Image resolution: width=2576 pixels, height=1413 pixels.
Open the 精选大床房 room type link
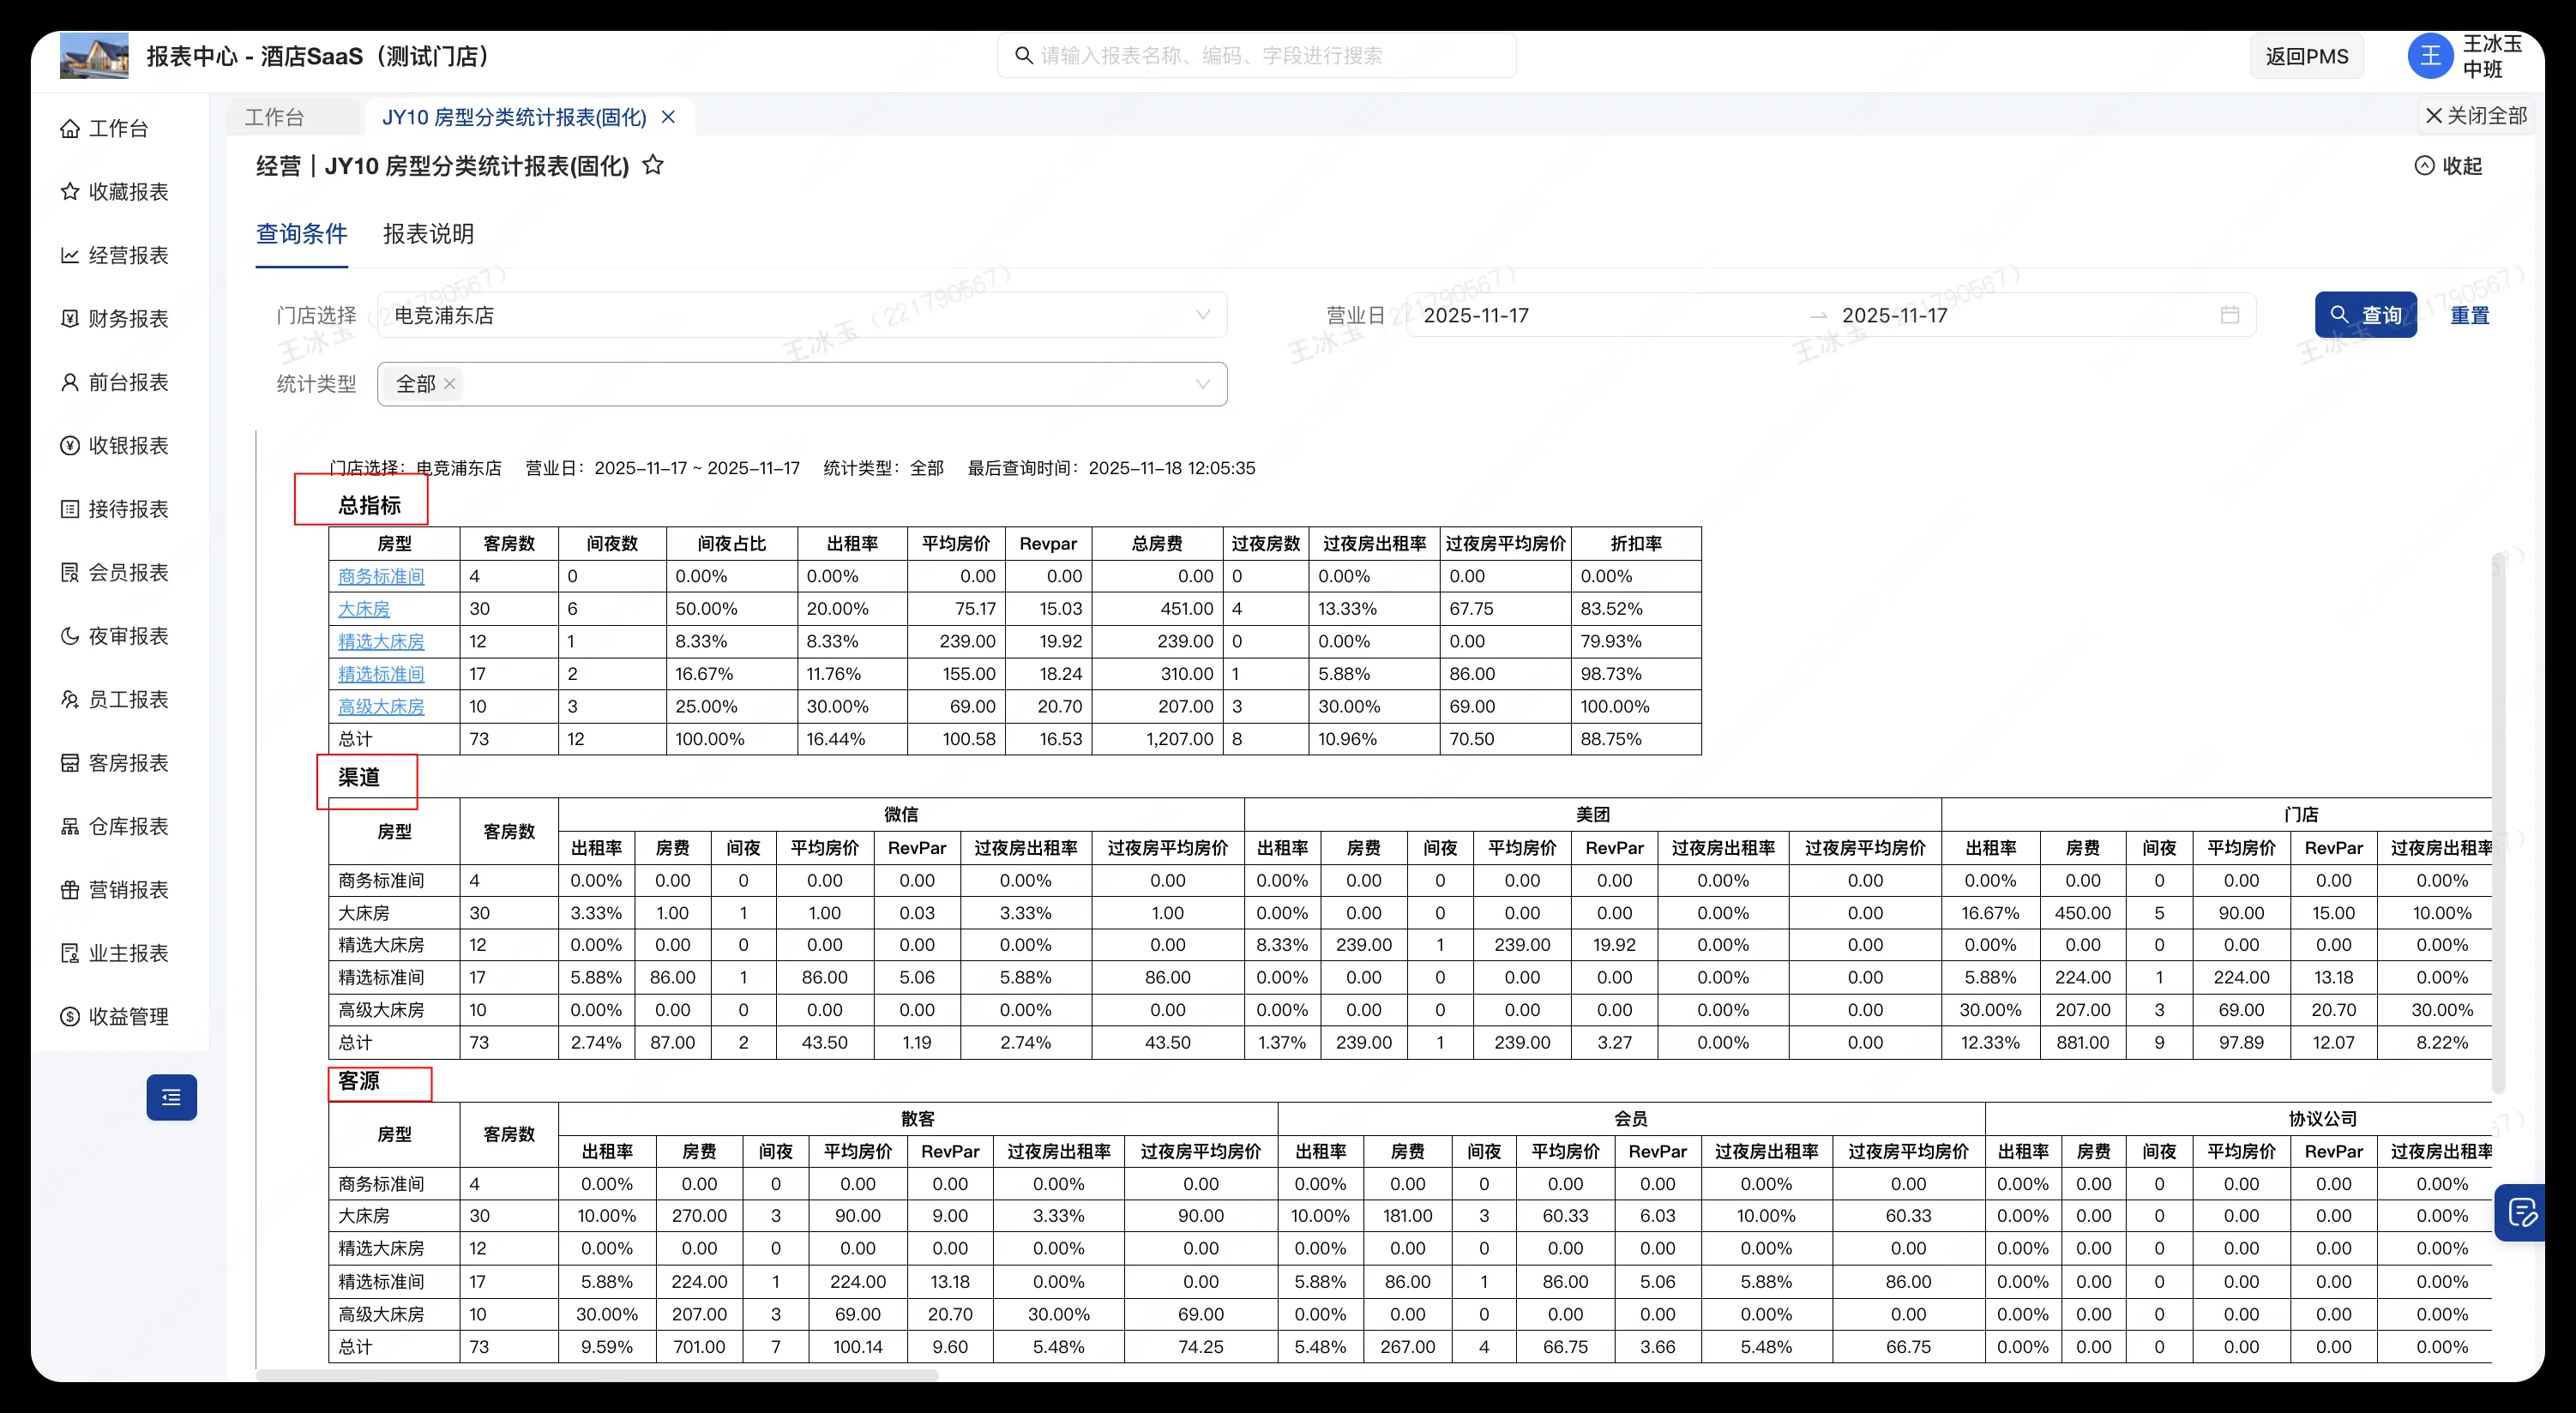(381, 641)
